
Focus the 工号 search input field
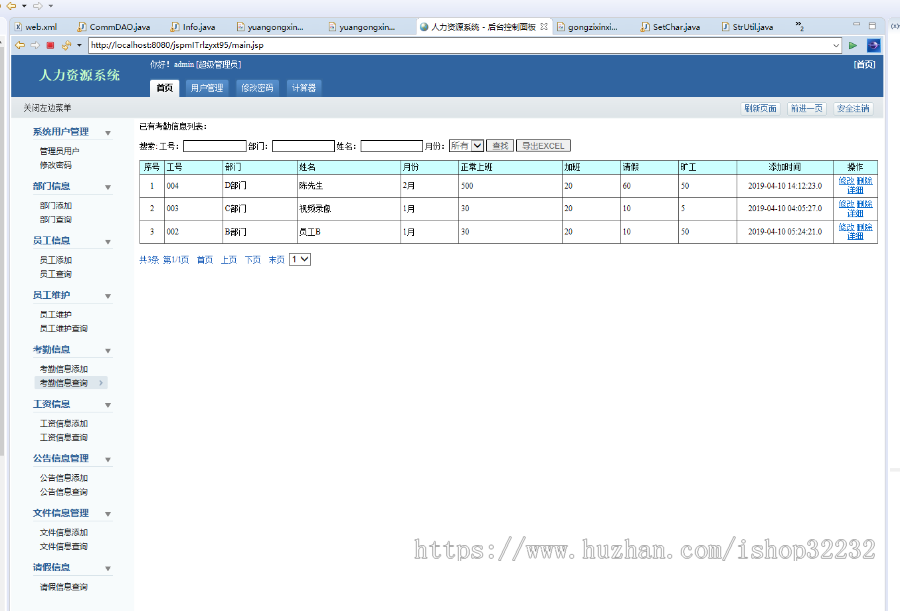[215, 146]
